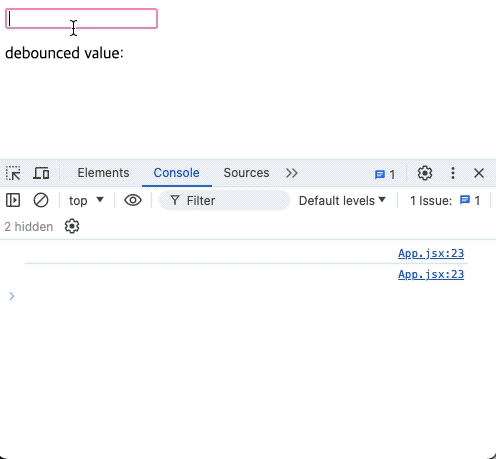
Task: Expand more tabs with double chevron
Action: 291,173
